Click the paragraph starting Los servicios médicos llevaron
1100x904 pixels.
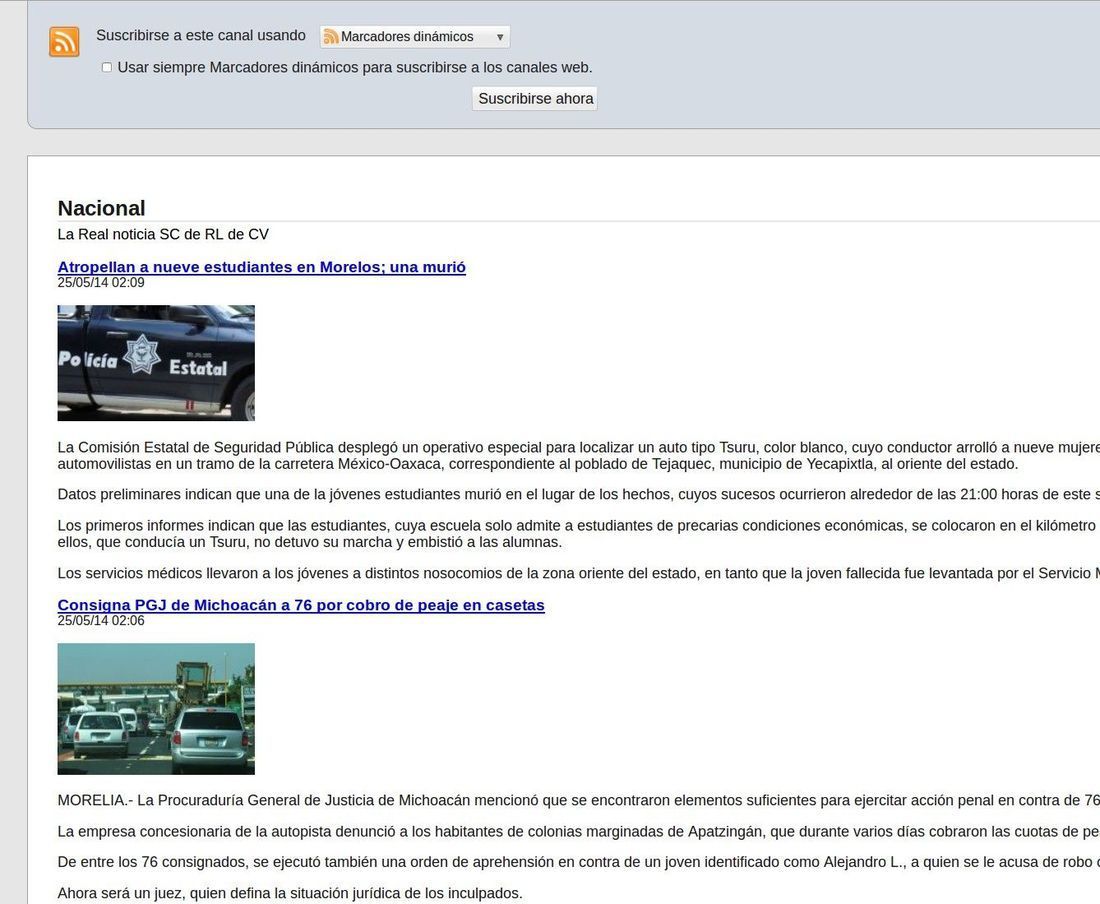579,573
